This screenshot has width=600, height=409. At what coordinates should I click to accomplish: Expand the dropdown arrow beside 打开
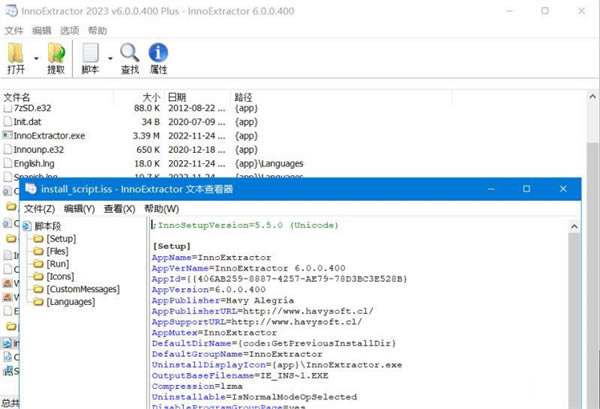click(35, 56)
